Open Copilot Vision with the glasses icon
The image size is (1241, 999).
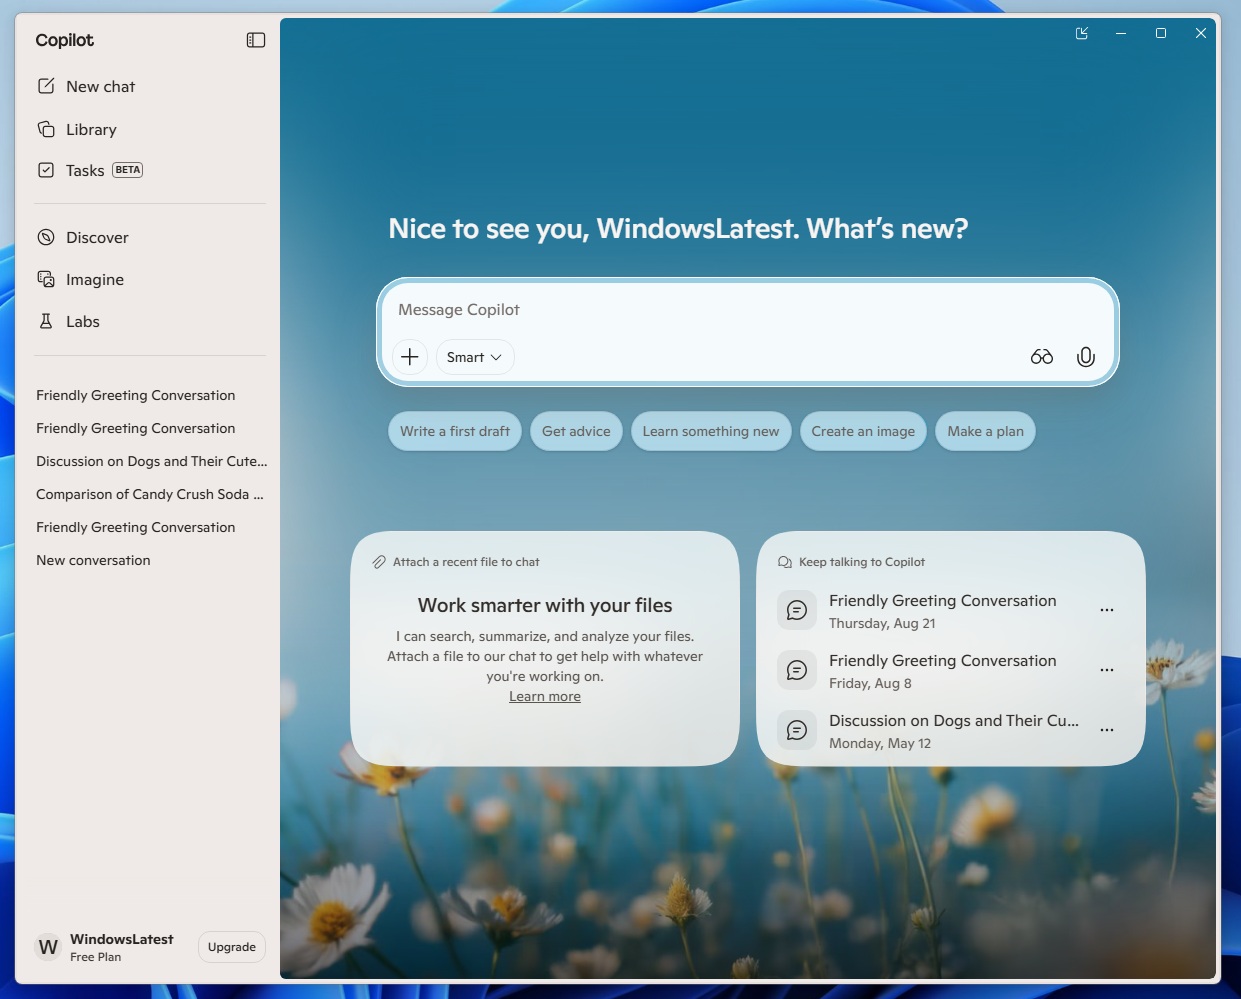click(1041, 356)
